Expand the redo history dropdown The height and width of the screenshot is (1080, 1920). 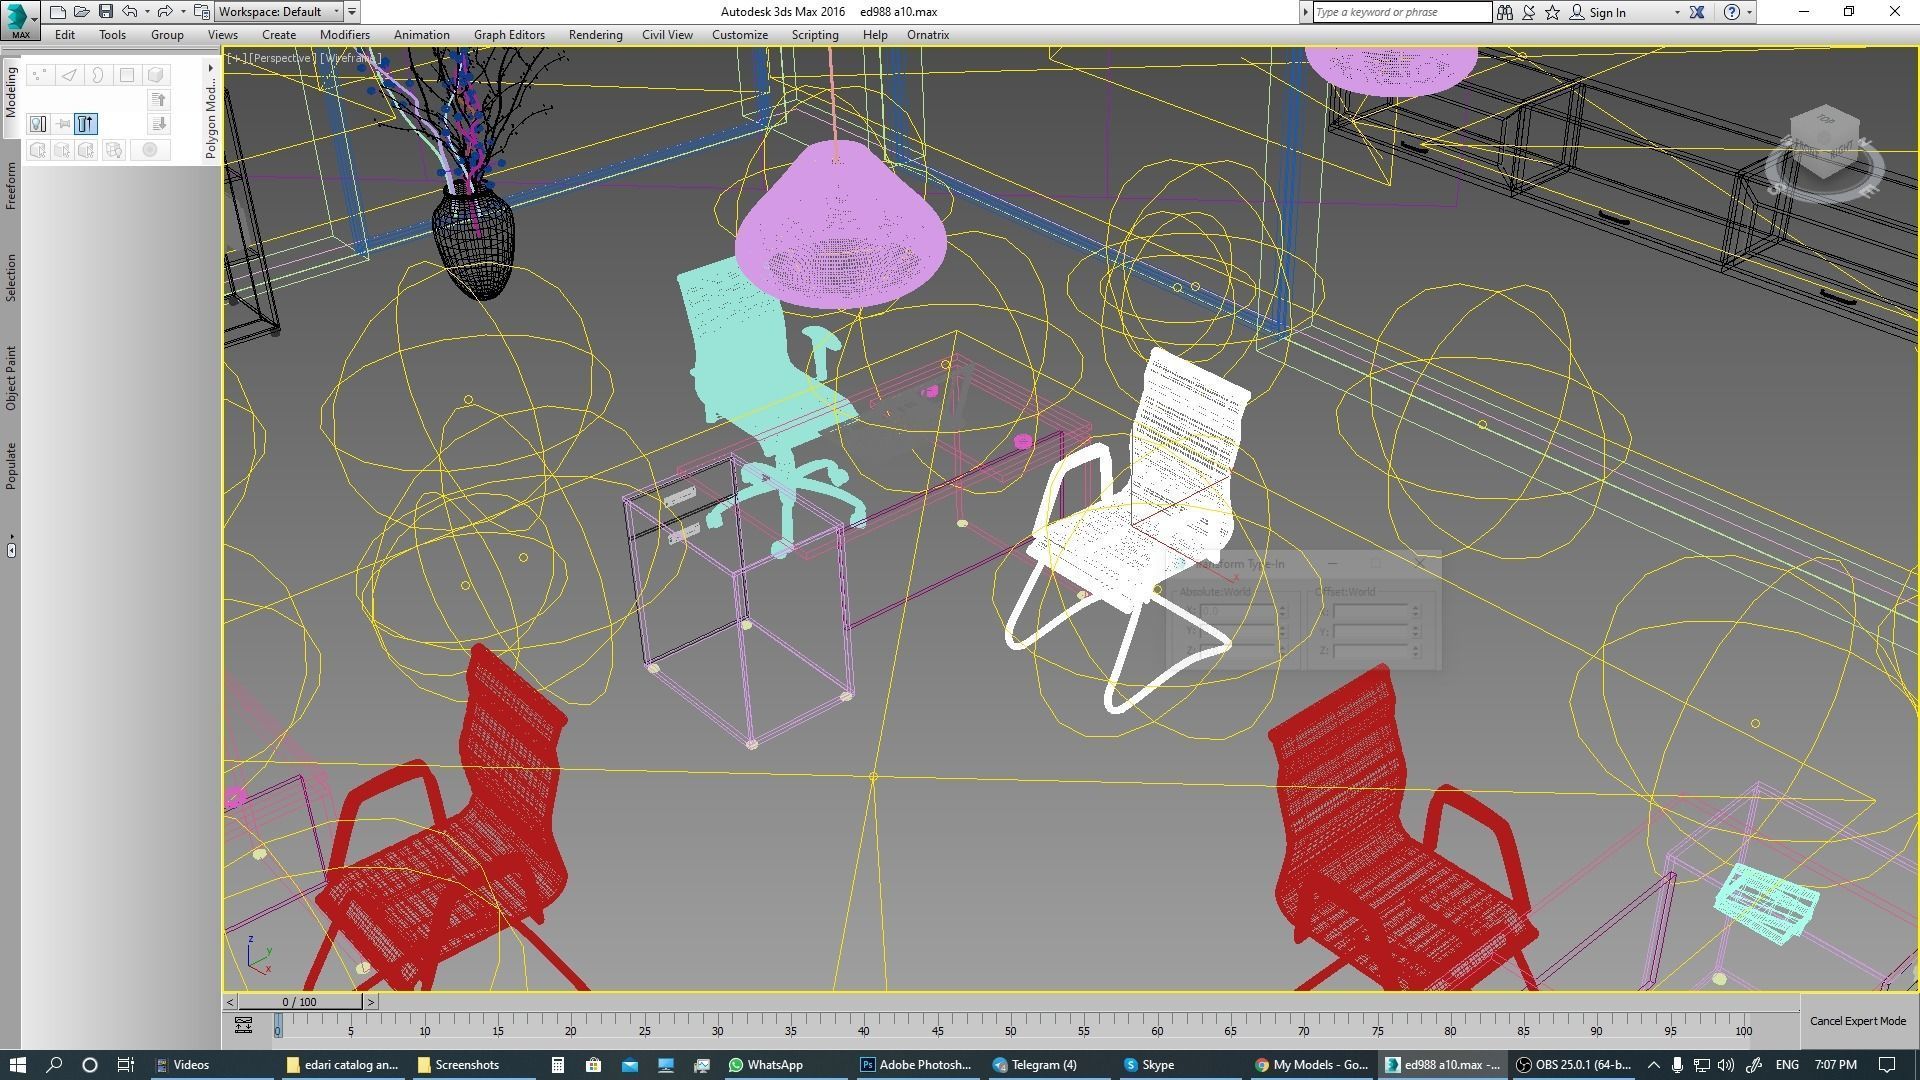(182, 12)
